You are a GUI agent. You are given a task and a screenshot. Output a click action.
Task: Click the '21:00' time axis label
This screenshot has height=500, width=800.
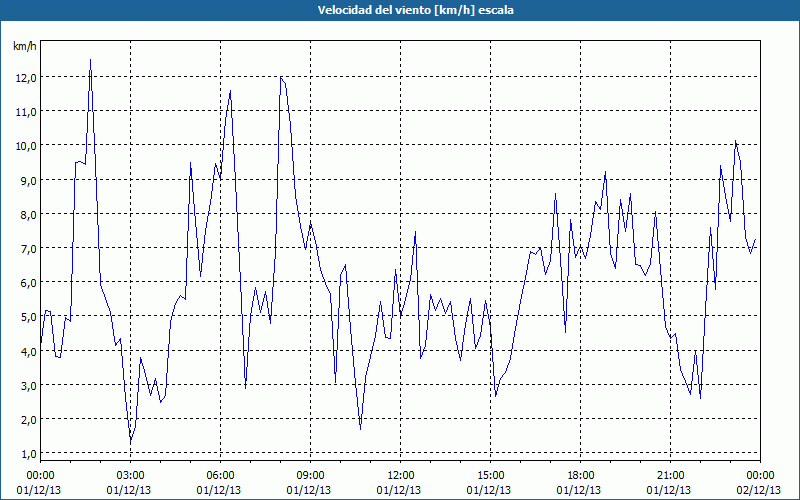pos(670,476)
